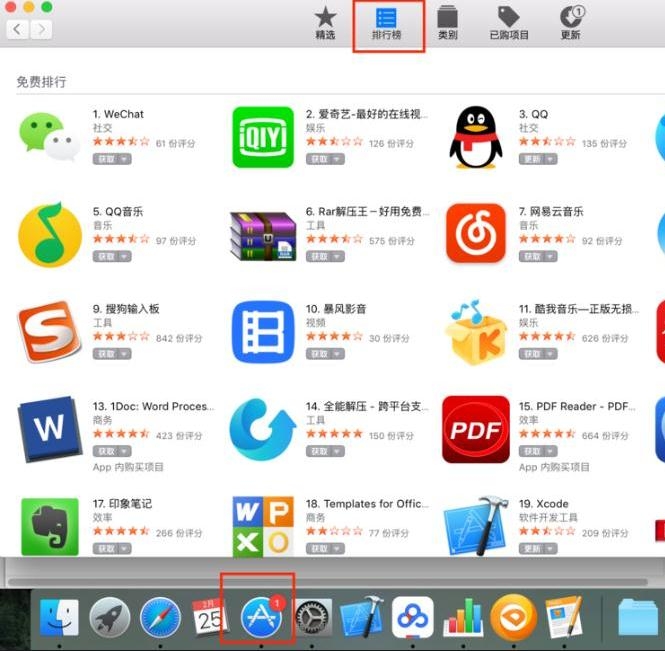Click '软件开发工具' category under Xcode

pyautogui.click(x=548, y=518)
